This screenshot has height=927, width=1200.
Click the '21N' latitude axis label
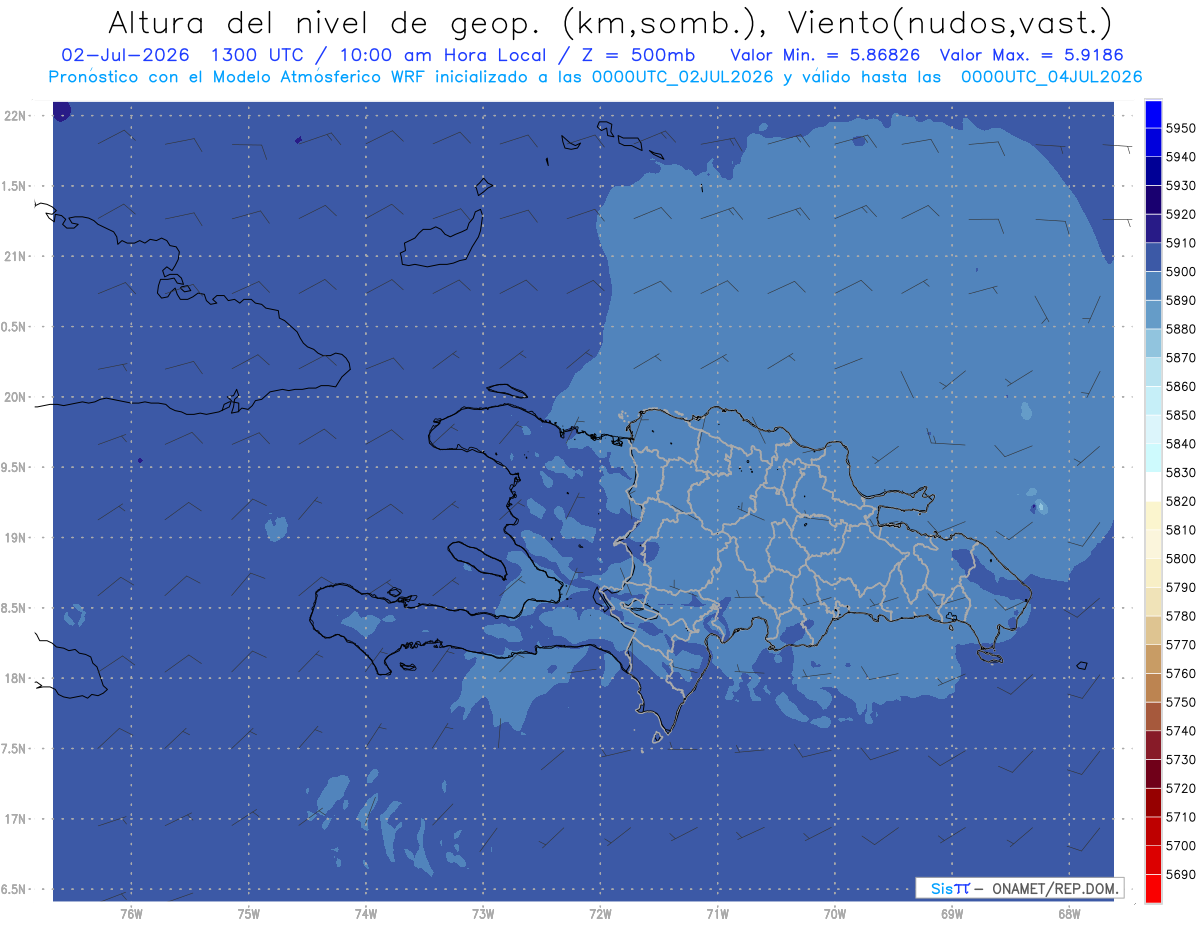coord(16,256)
